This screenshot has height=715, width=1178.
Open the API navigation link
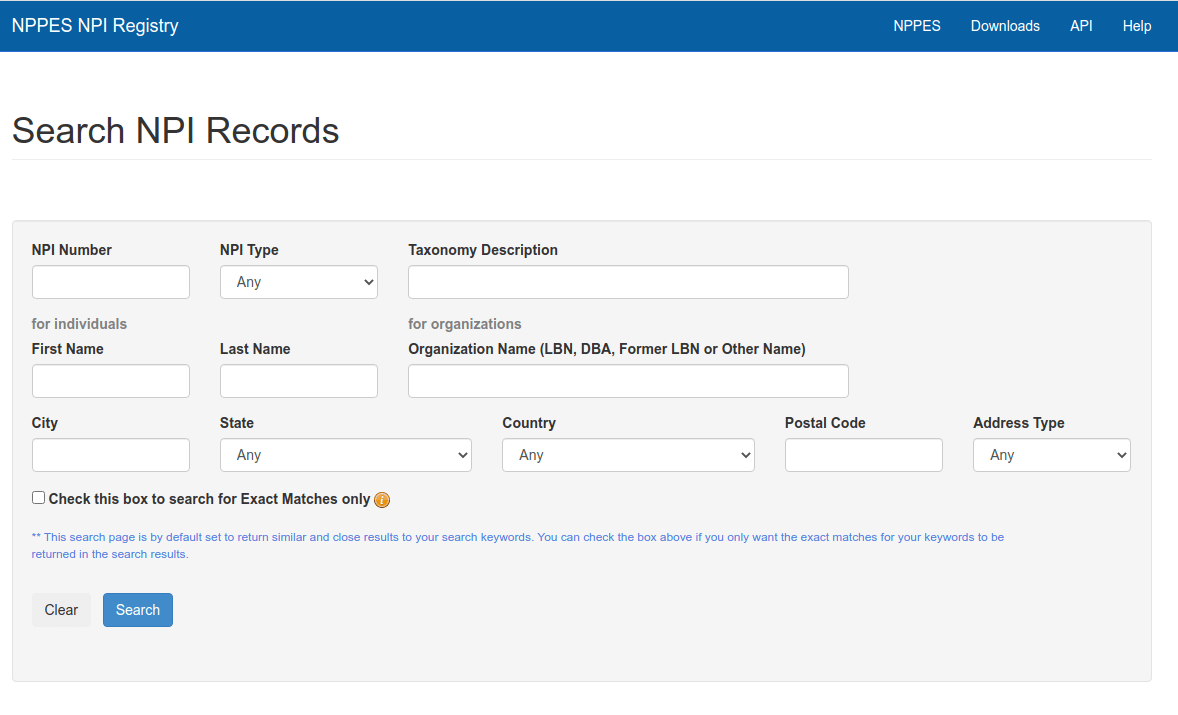1081,26
